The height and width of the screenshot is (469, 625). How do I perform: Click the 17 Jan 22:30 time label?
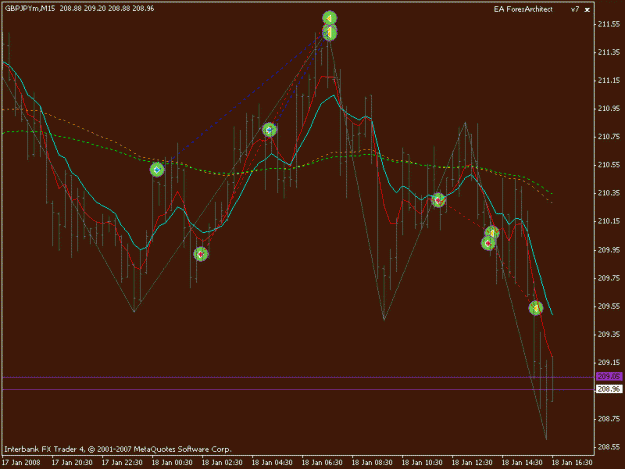(122, 462)
